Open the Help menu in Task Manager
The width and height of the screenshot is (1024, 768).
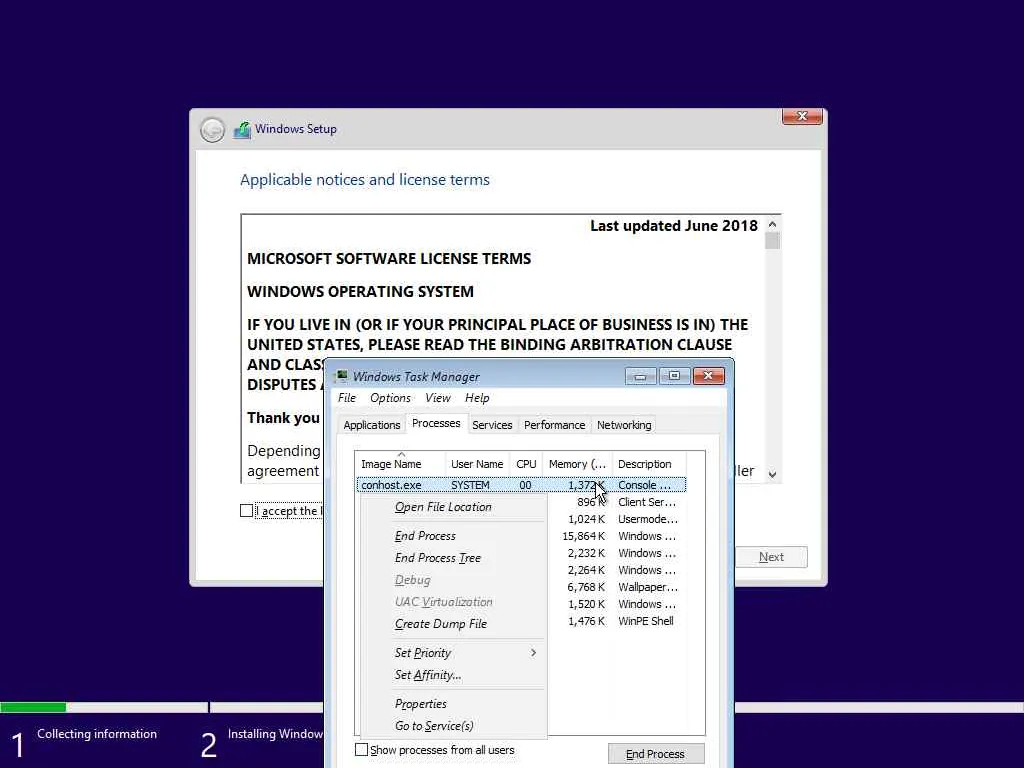click(477, 398)
